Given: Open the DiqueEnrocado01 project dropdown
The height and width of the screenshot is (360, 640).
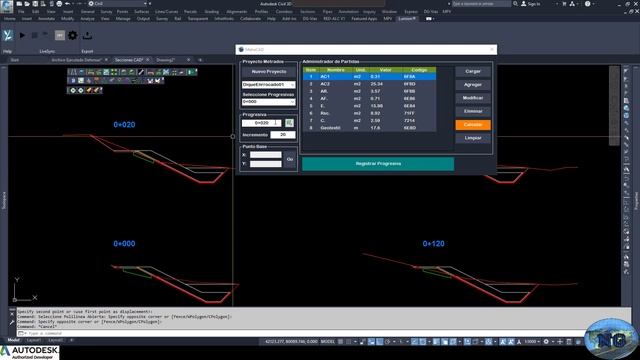Looking at the screenshot, I should click(x=269, y=84).
